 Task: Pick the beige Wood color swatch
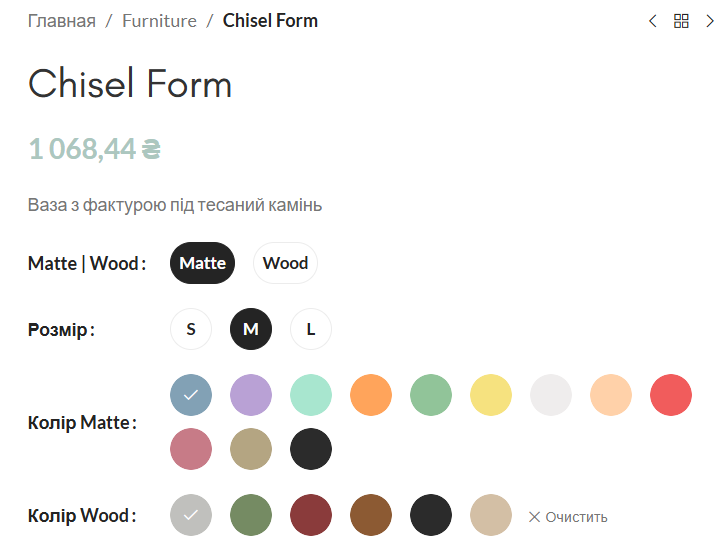click(491, 515)
